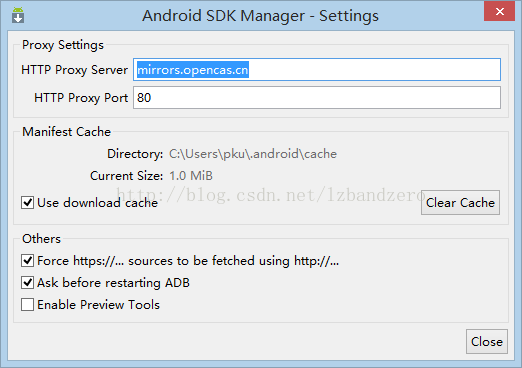Image resolution: width=522 pixels, height=368 pixels.
Task: Click the Proxy Settings group heading
Action: point(63,45)
